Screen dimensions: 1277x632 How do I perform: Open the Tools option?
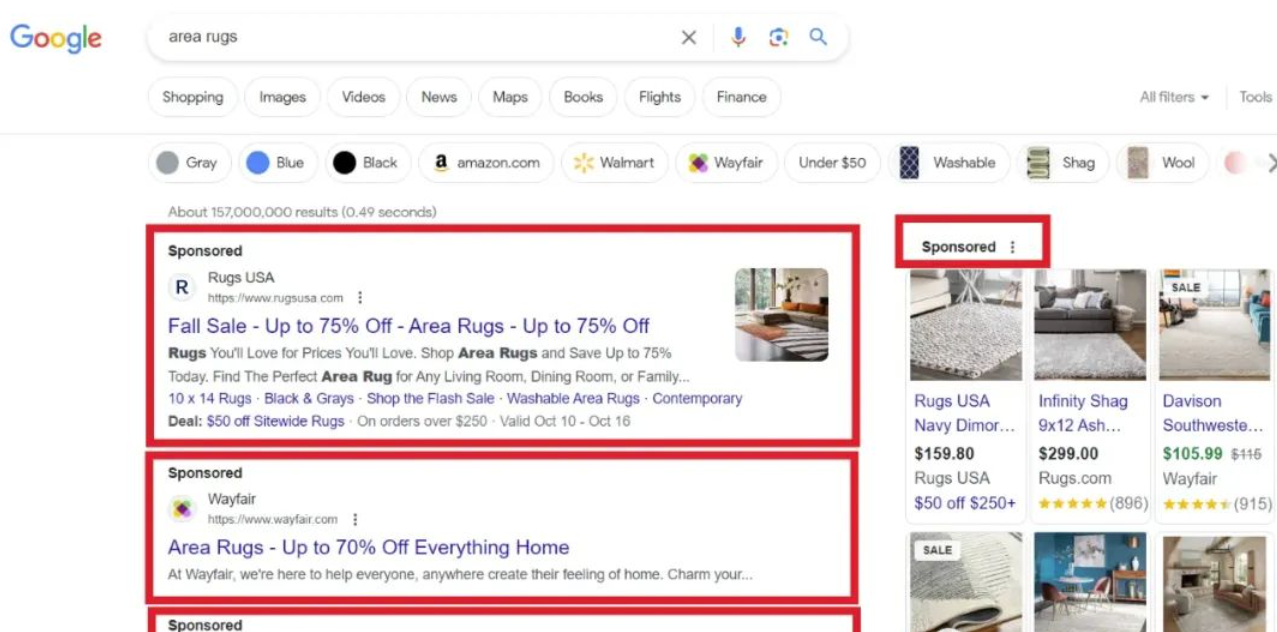click(x=1256, y=97)
